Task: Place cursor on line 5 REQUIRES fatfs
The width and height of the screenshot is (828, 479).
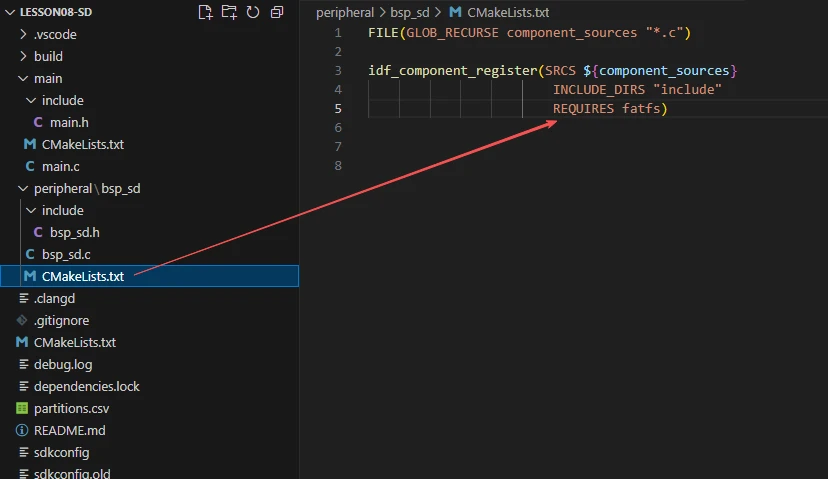Action: (610, 109)
